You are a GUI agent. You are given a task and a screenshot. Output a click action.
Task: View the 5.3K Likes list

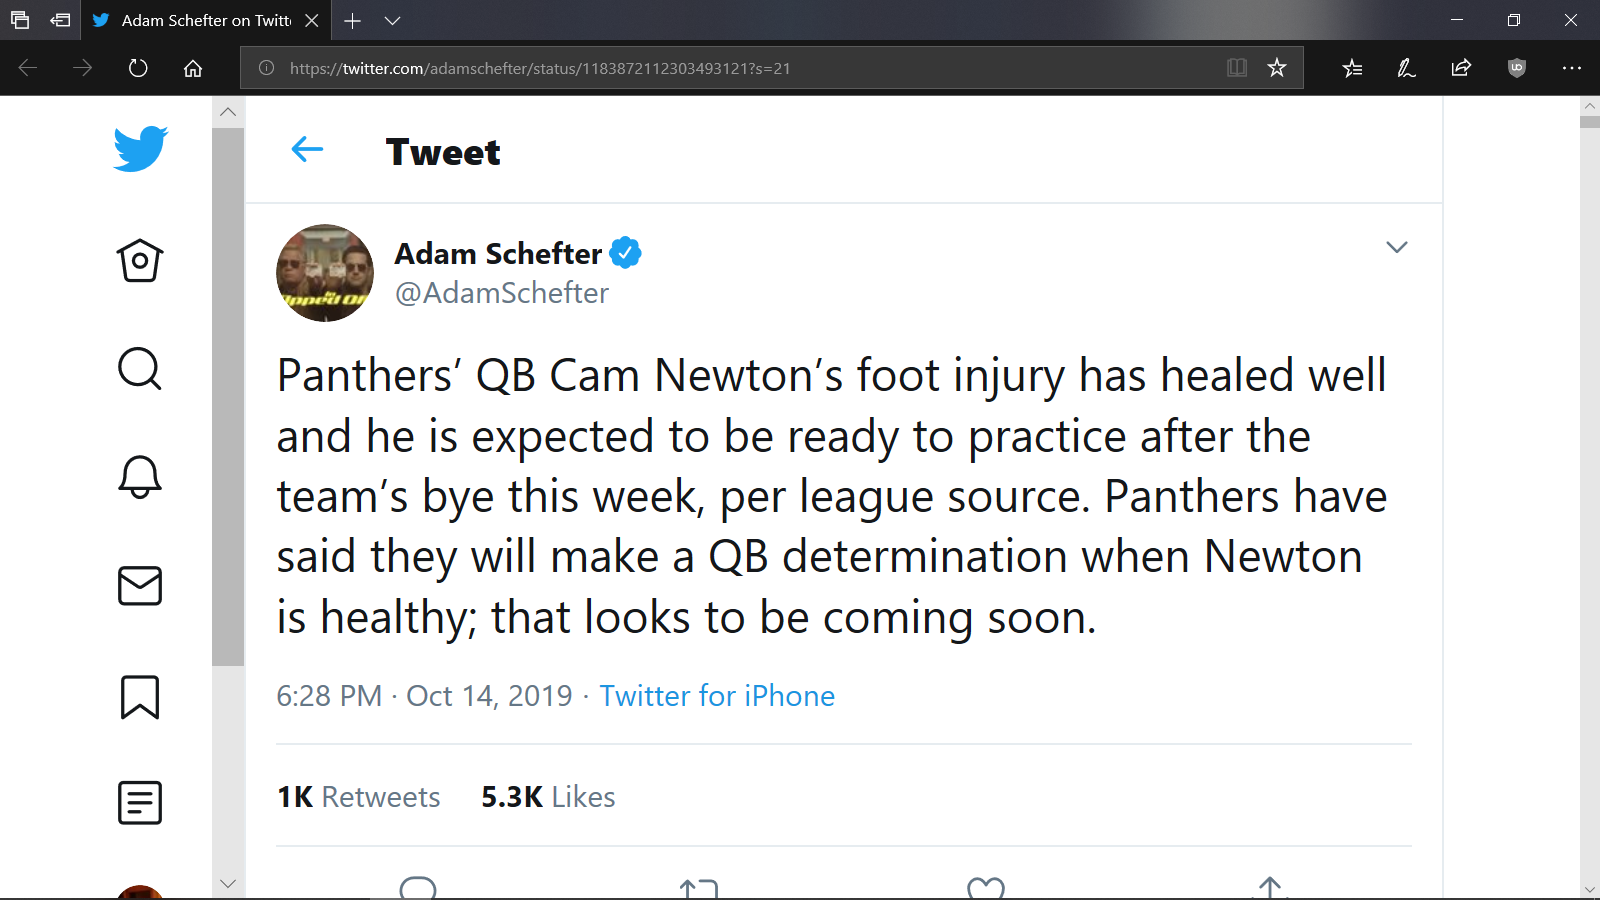pos(548,797)
